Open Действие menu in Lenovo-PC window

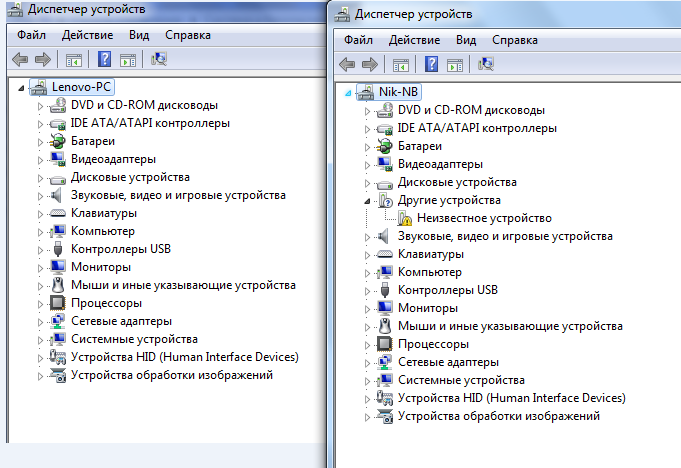tap(87, 35)
